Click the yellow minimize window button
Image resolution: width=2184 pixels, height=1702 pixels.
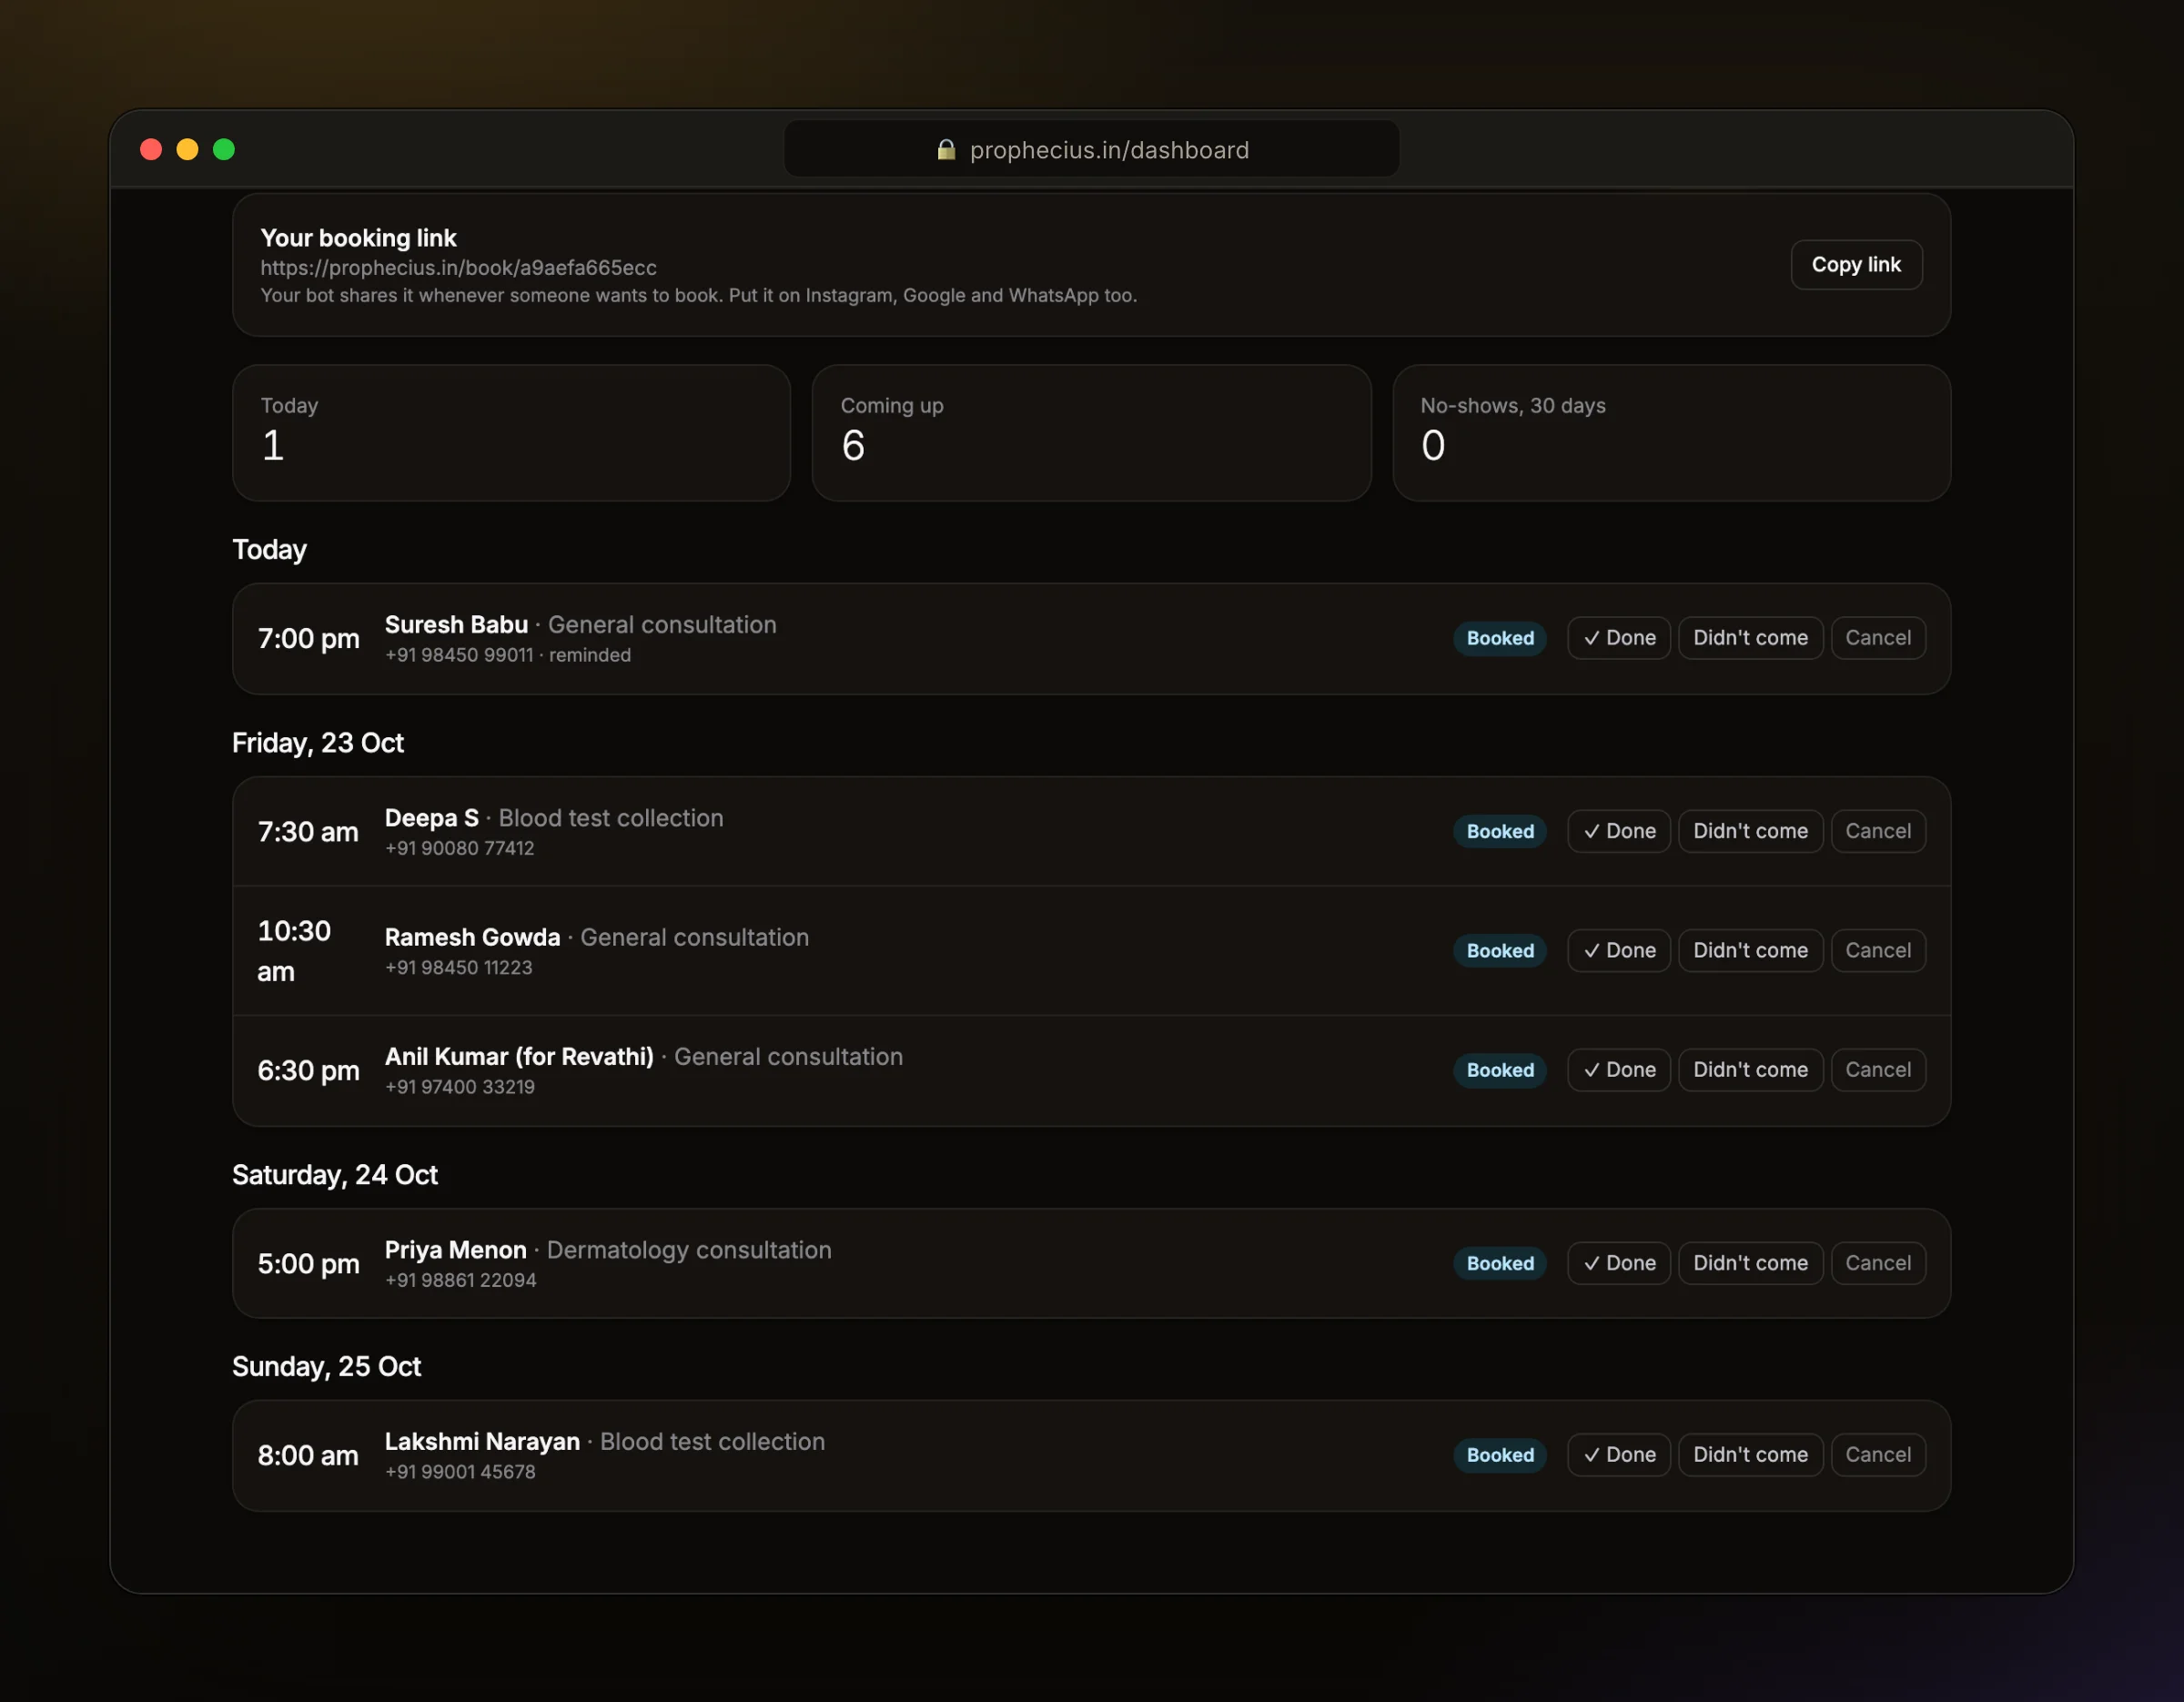coord(187,150)
